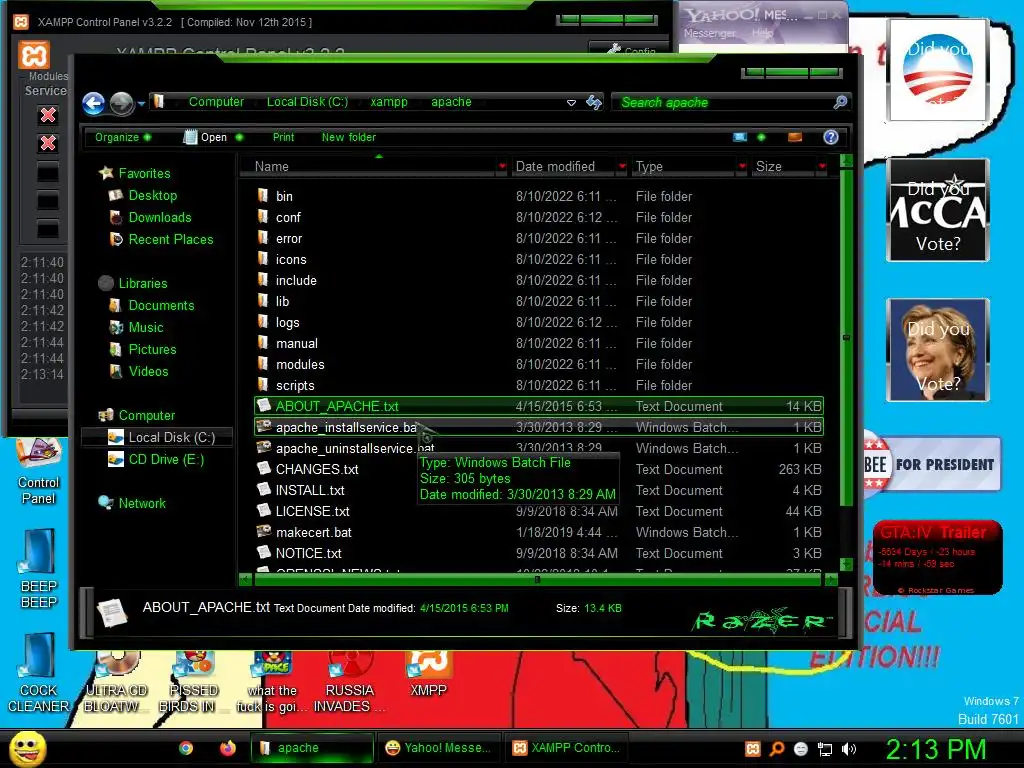This screenshot has height=768, width=1024.
Task: Click the scroll down arrow of file list
Action: 846,564
